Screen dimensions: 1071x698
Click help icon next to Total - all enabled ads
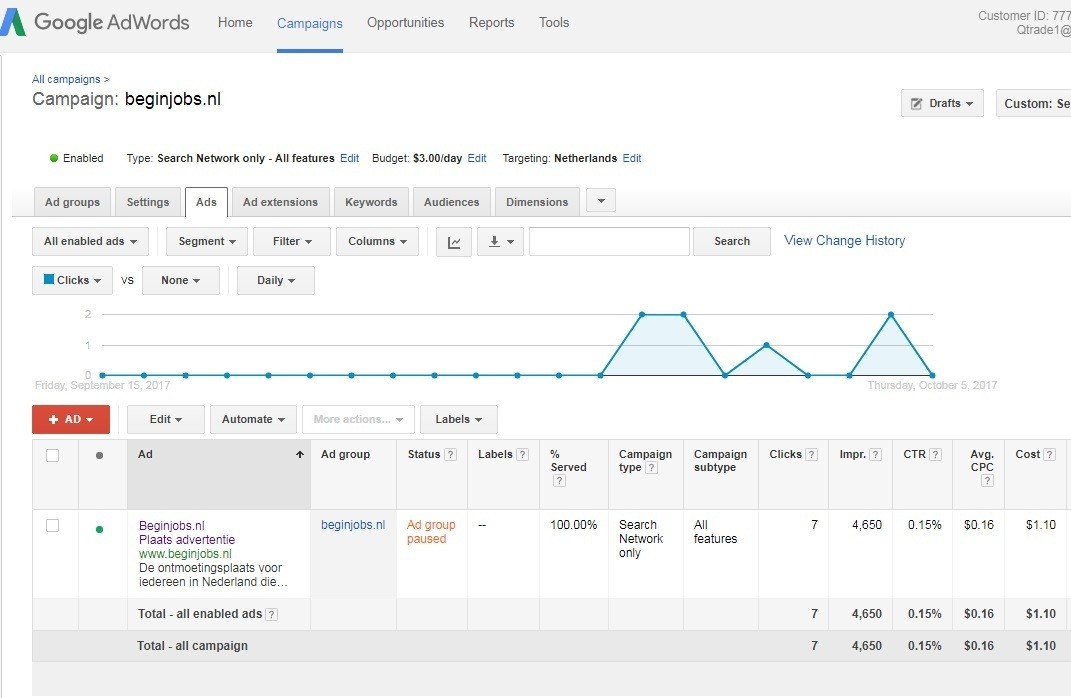pos(272,614)
